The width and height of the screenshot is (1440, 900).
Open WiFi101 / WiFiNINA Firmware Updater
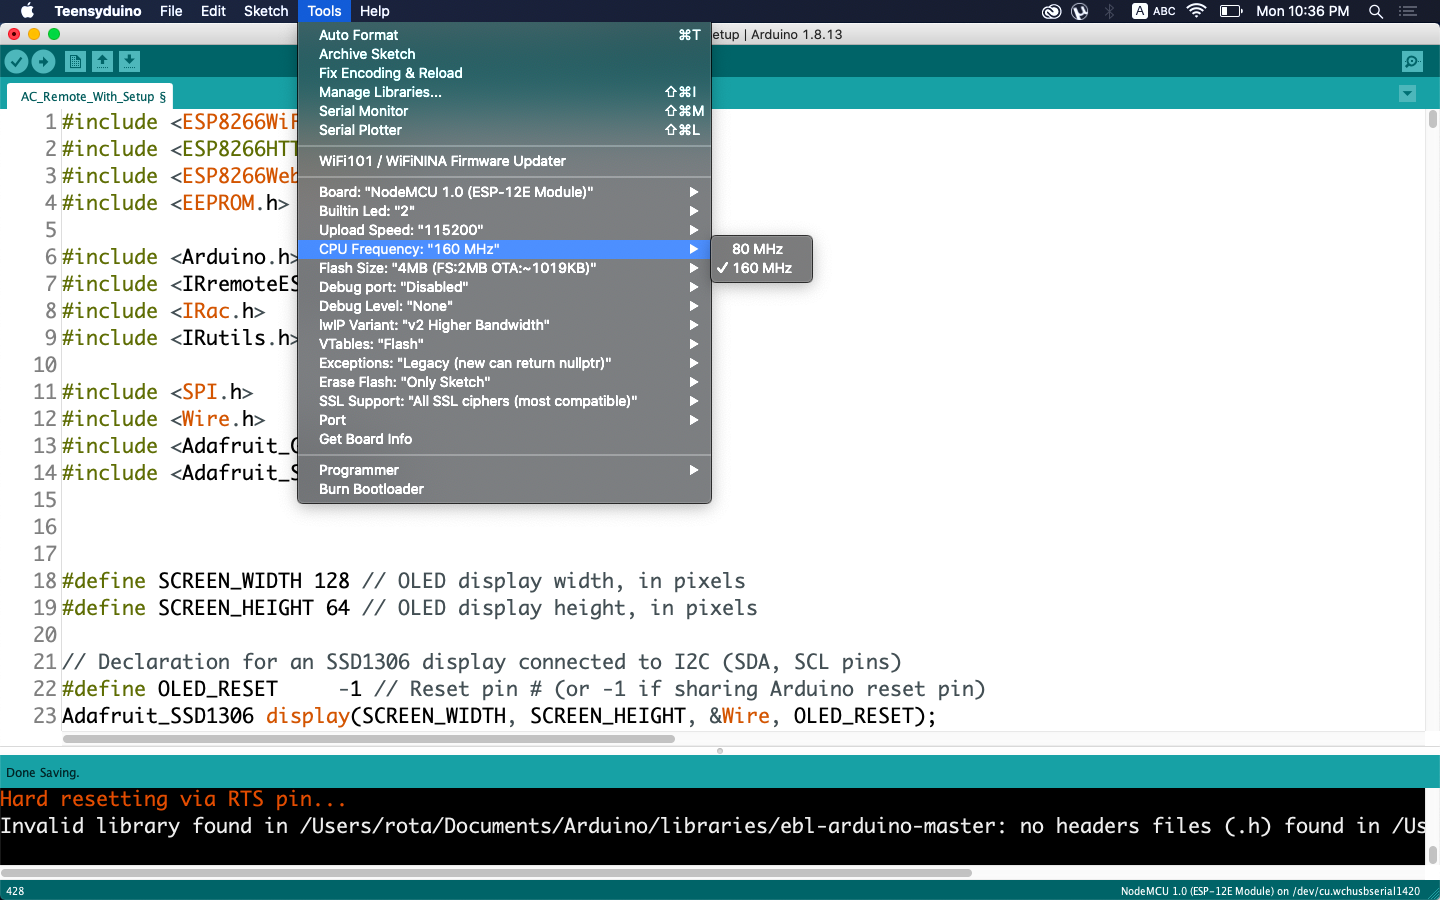coord(504,161)
